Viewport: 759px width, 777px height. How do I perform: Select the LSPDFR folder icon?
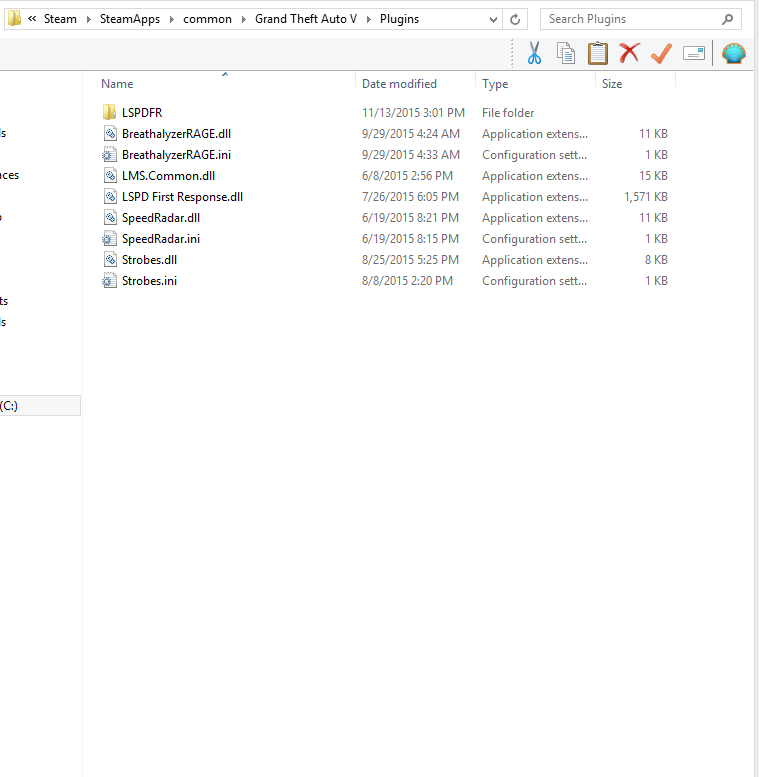click(109, 112)
